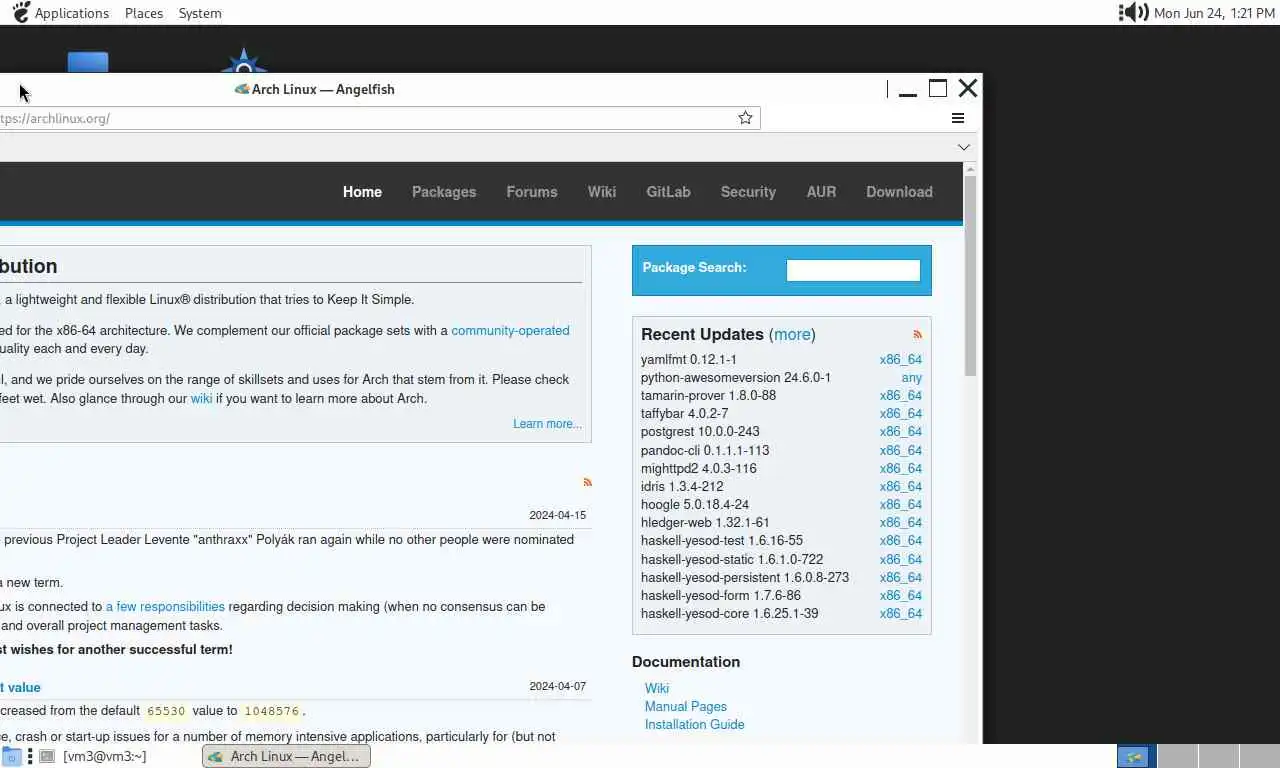
Task: Open file manager icon in bottom panel
Action: tap(11, 757)
